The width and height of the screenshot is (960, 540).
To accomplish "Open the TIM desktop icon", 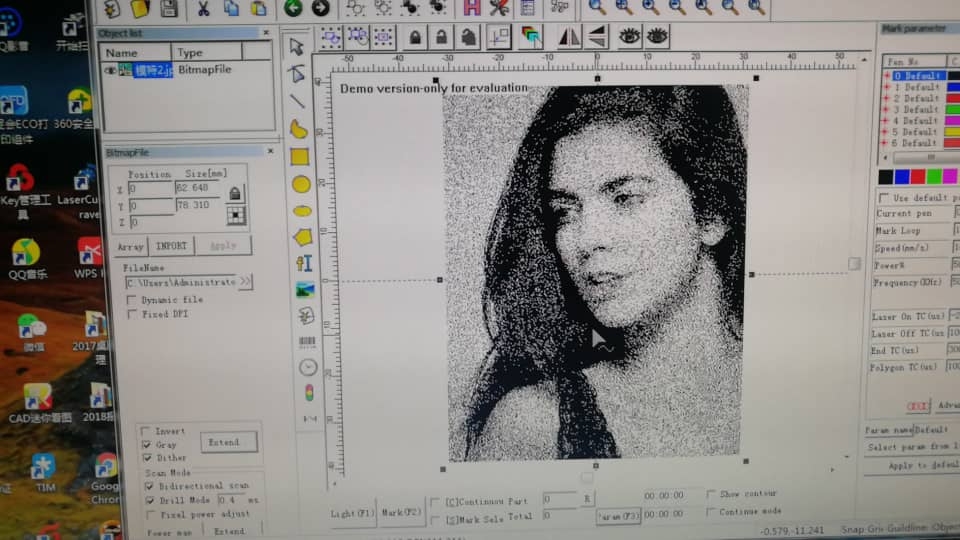I will [43, 473].
